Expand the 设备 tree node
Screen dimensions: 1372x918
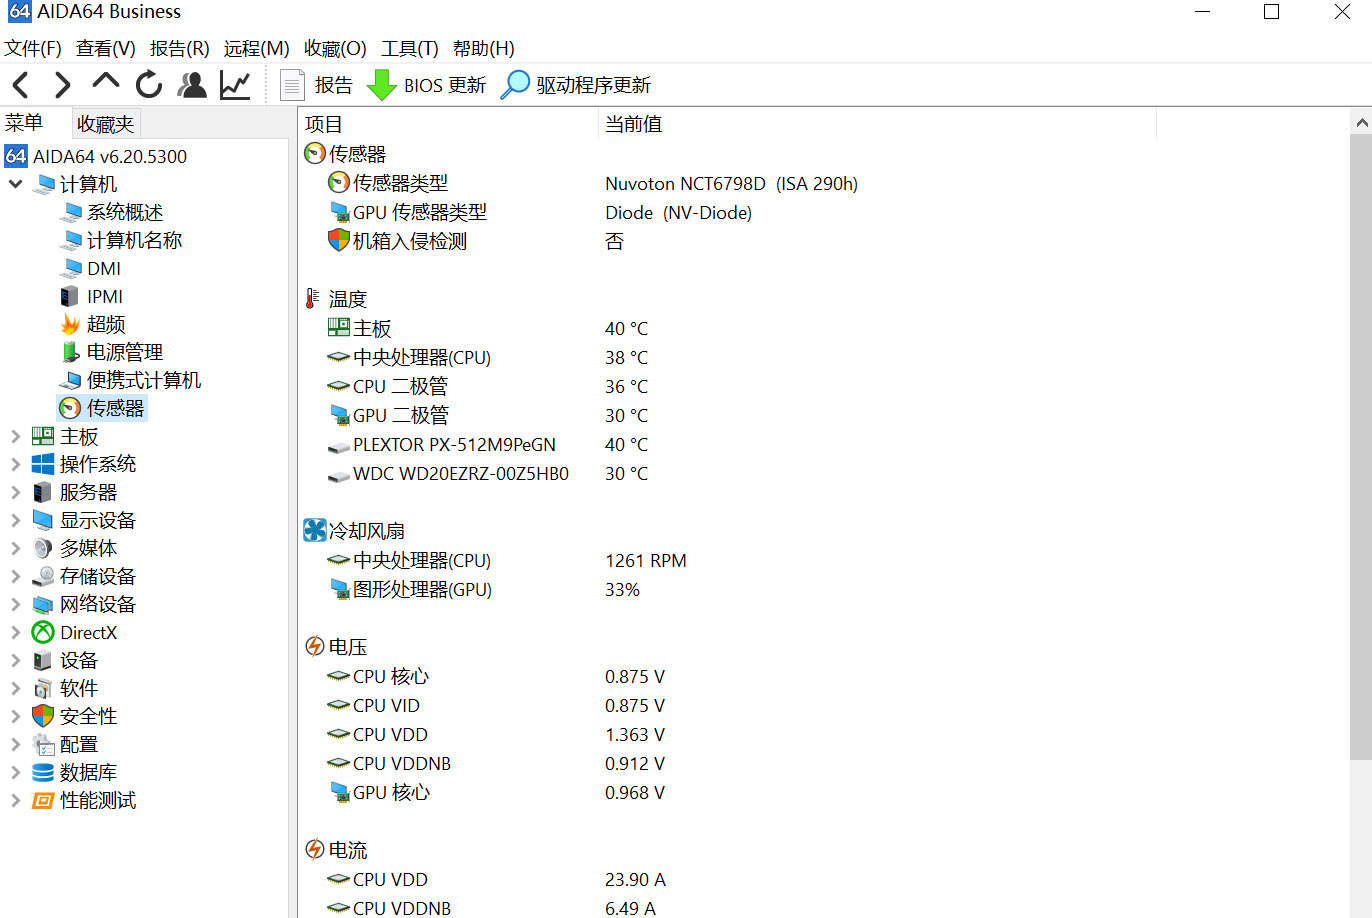click(x=15, y=660)
